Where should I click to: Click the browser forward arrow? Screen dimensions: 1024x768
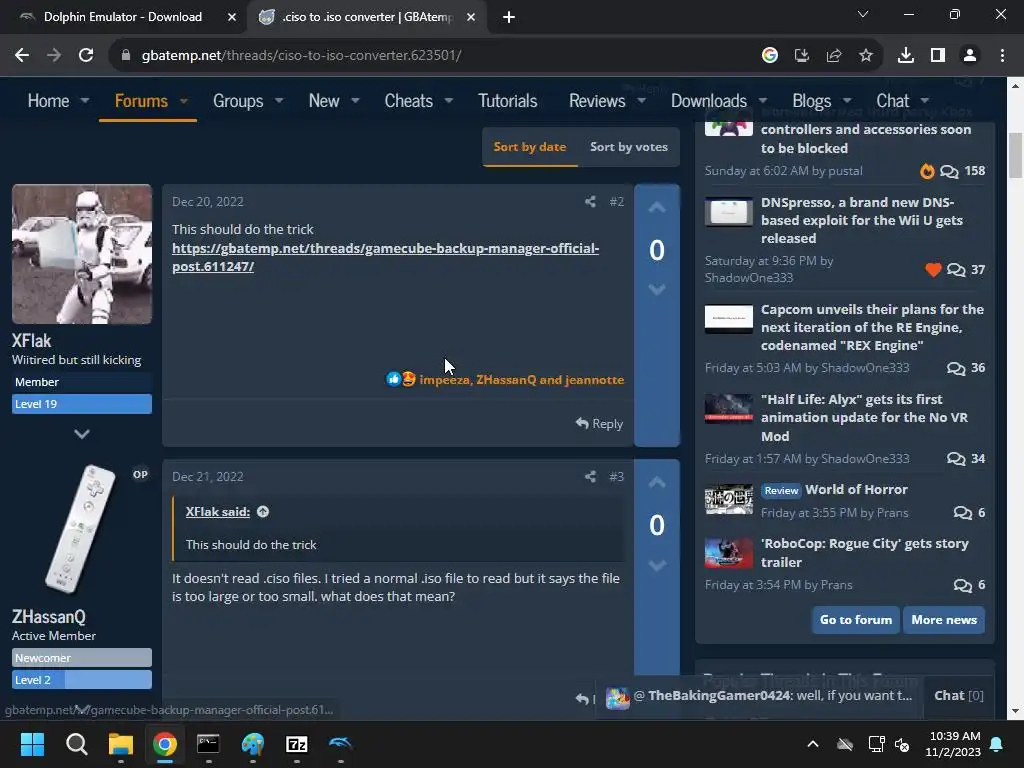pos(54,56)
